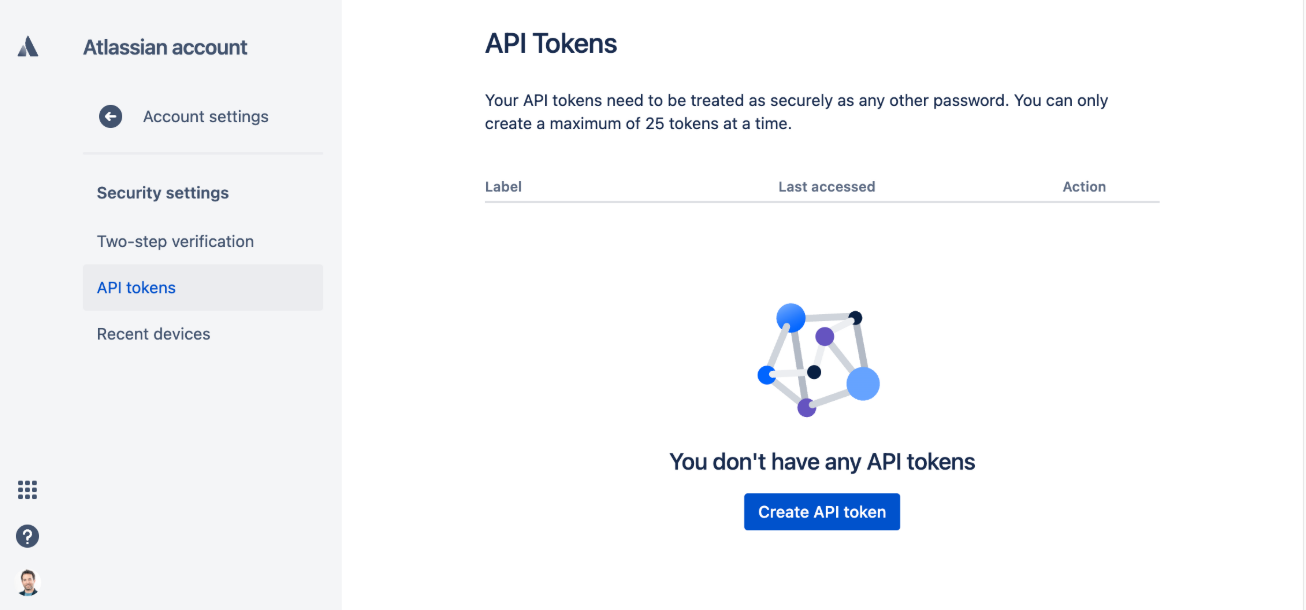
Task: Open Recent devices settings
Action: pos(153,333)
